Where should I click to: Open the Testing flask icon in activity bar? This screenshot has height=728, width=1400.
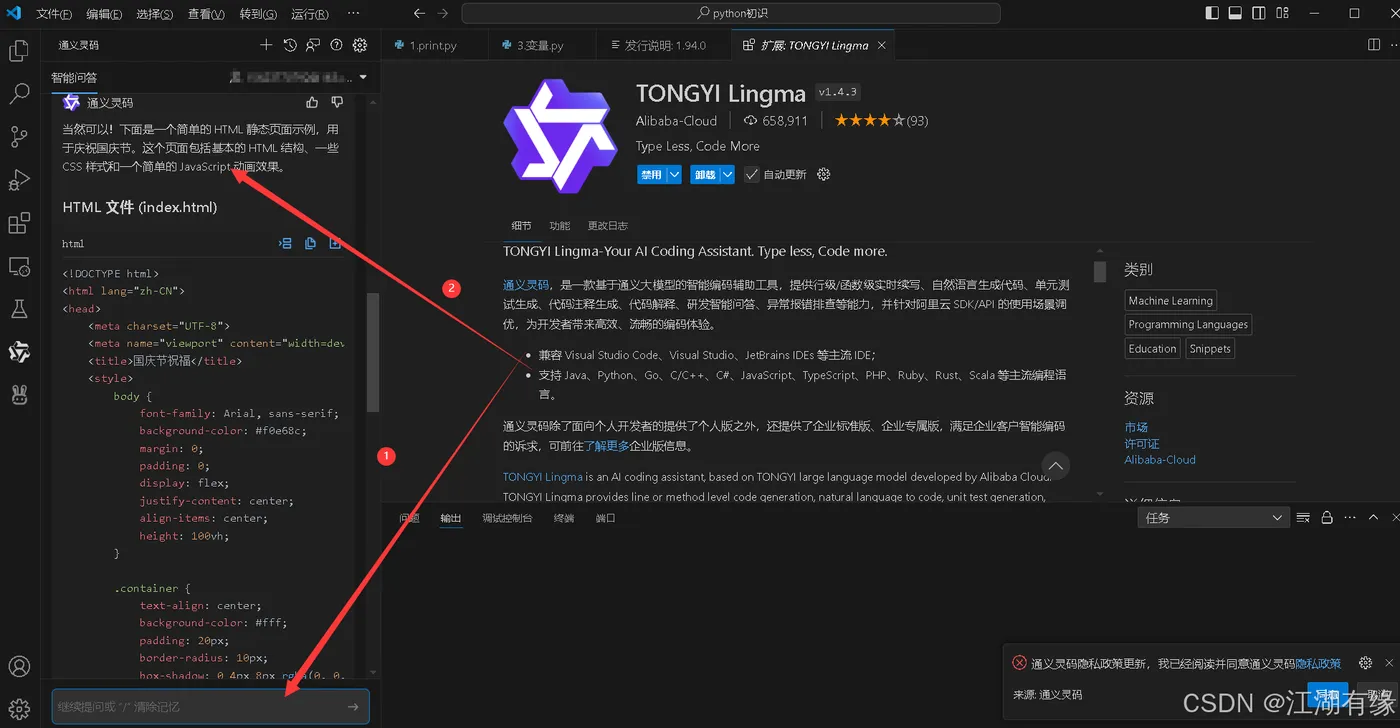pyautogui.click(x=19, y=309)
